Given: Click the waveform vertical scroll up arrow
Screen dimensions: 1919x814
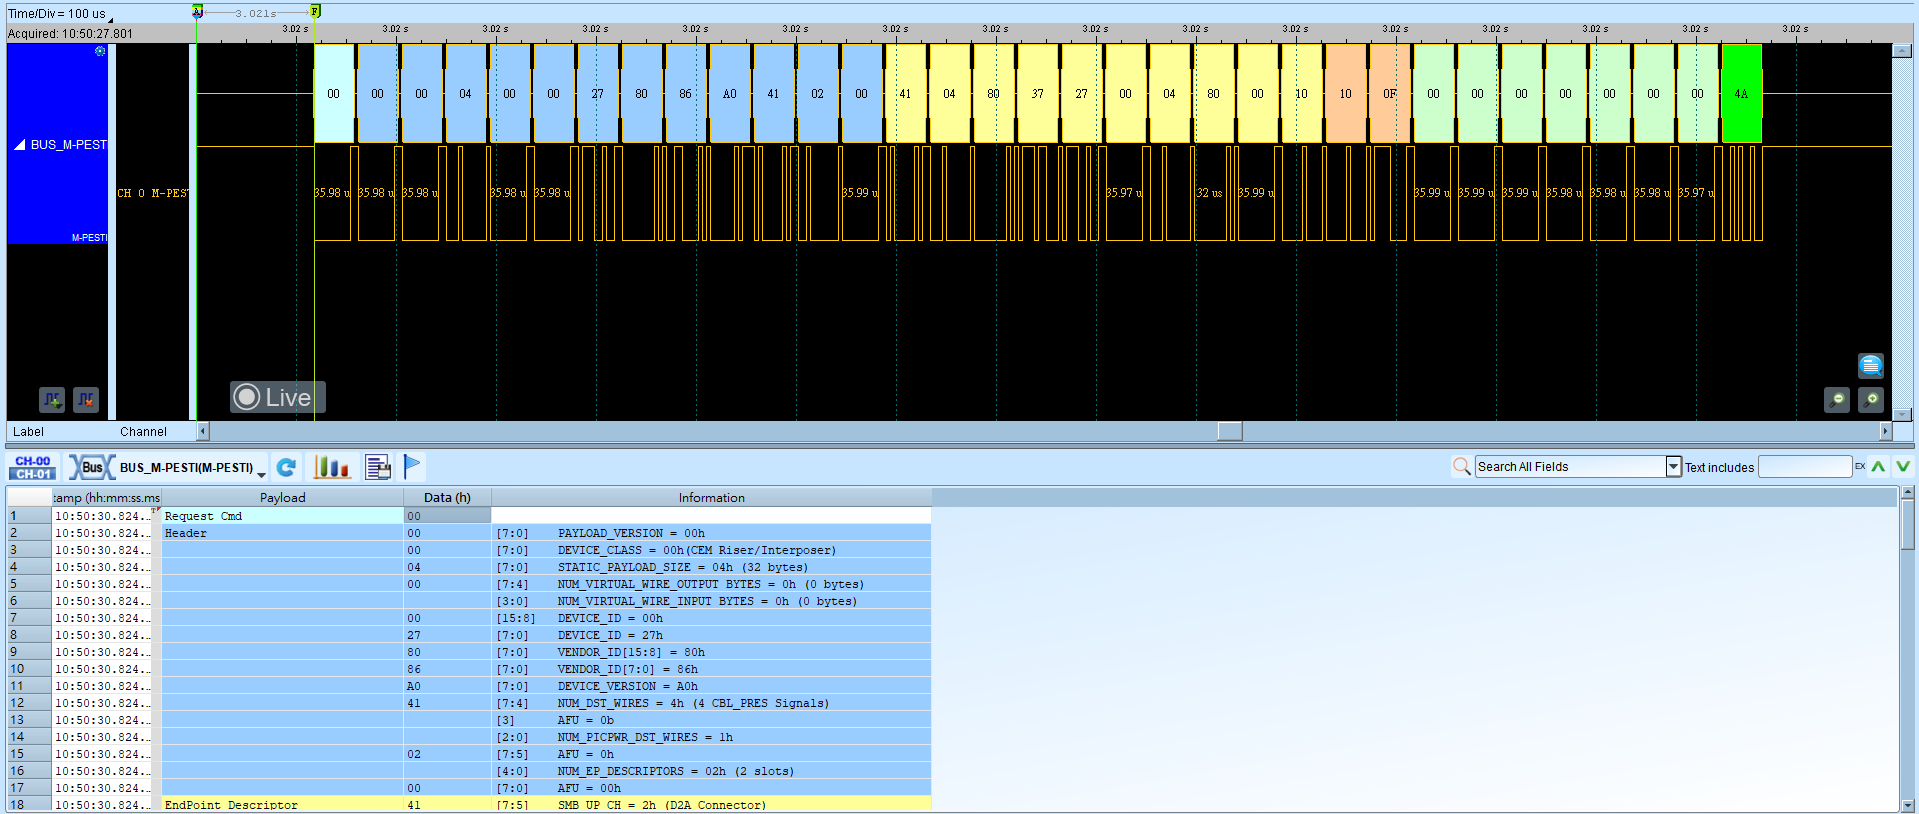Looking at the screenshot, I should point(1902,50).
